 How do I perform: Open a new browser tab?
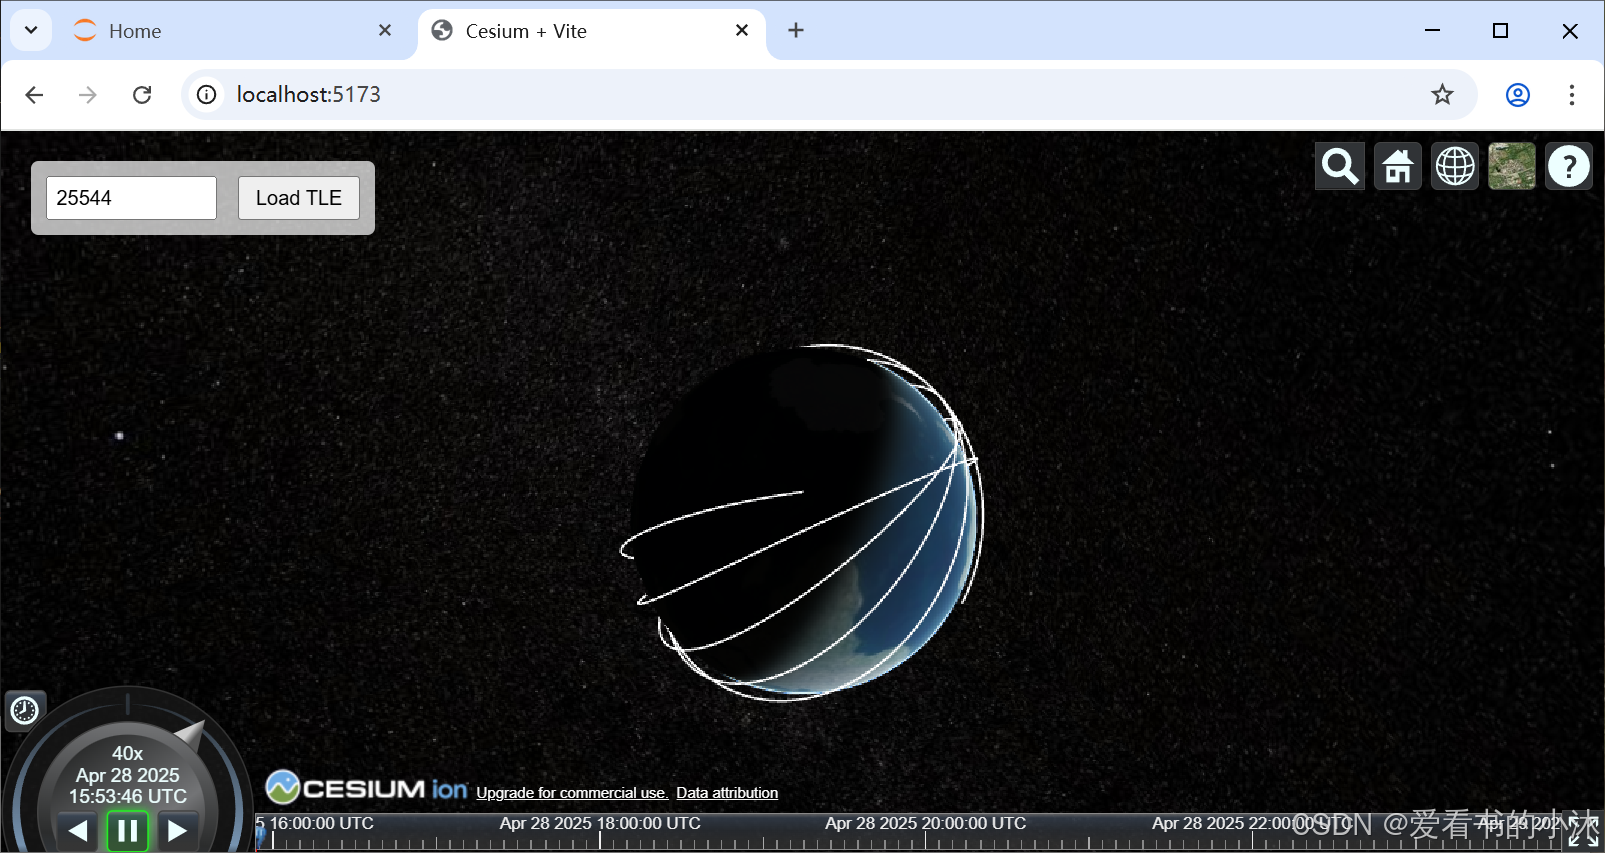(x=796, y=31)
